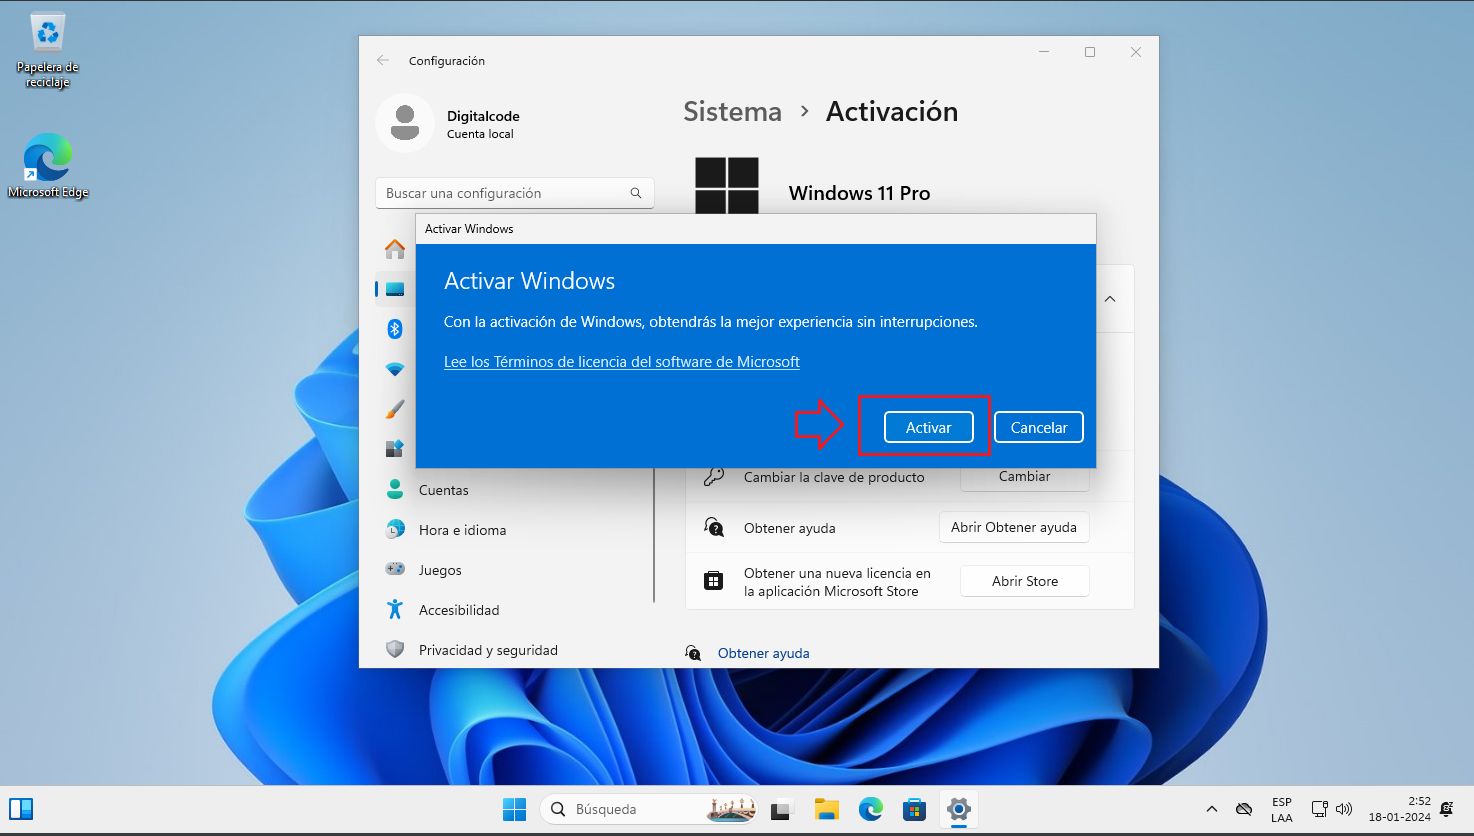
Task: Minimize the Configuración window
Action: (x=1044, y=52)
